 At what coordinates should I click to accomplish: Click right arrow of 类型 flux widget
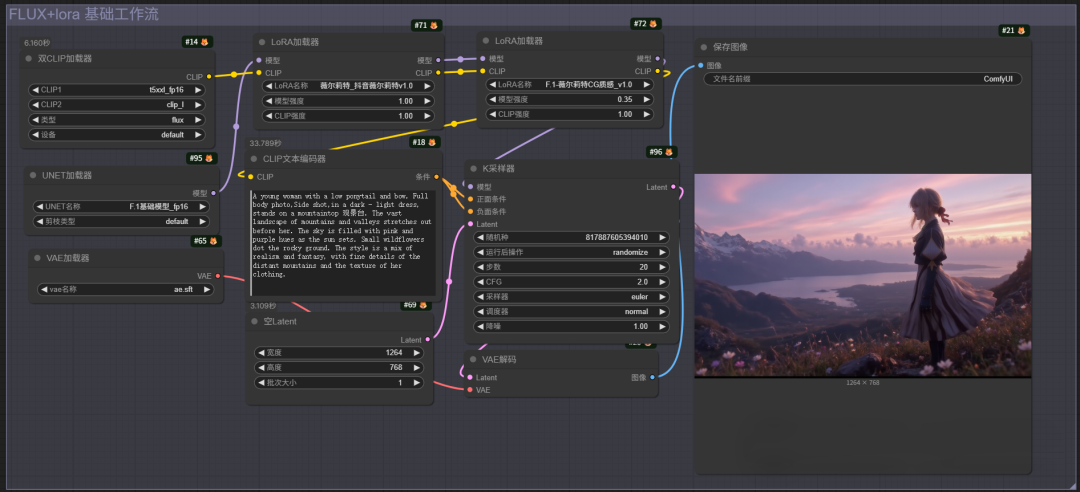coord(198,120)
